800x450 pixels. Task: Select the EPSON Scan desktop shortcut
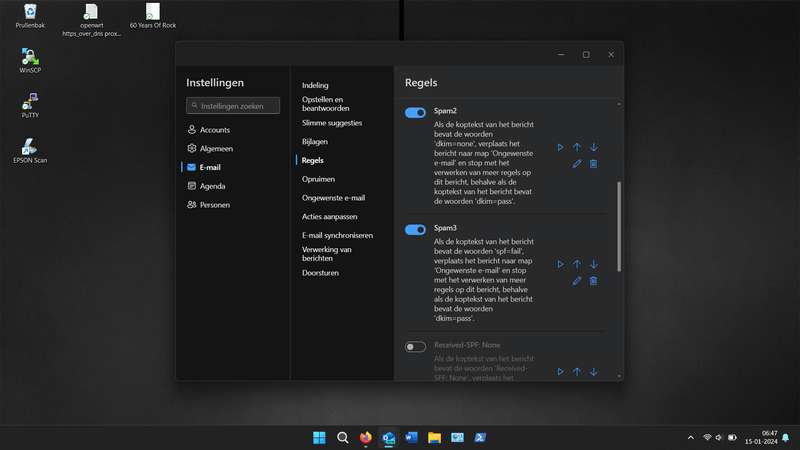pyautogui.click(x=30, y=151)
